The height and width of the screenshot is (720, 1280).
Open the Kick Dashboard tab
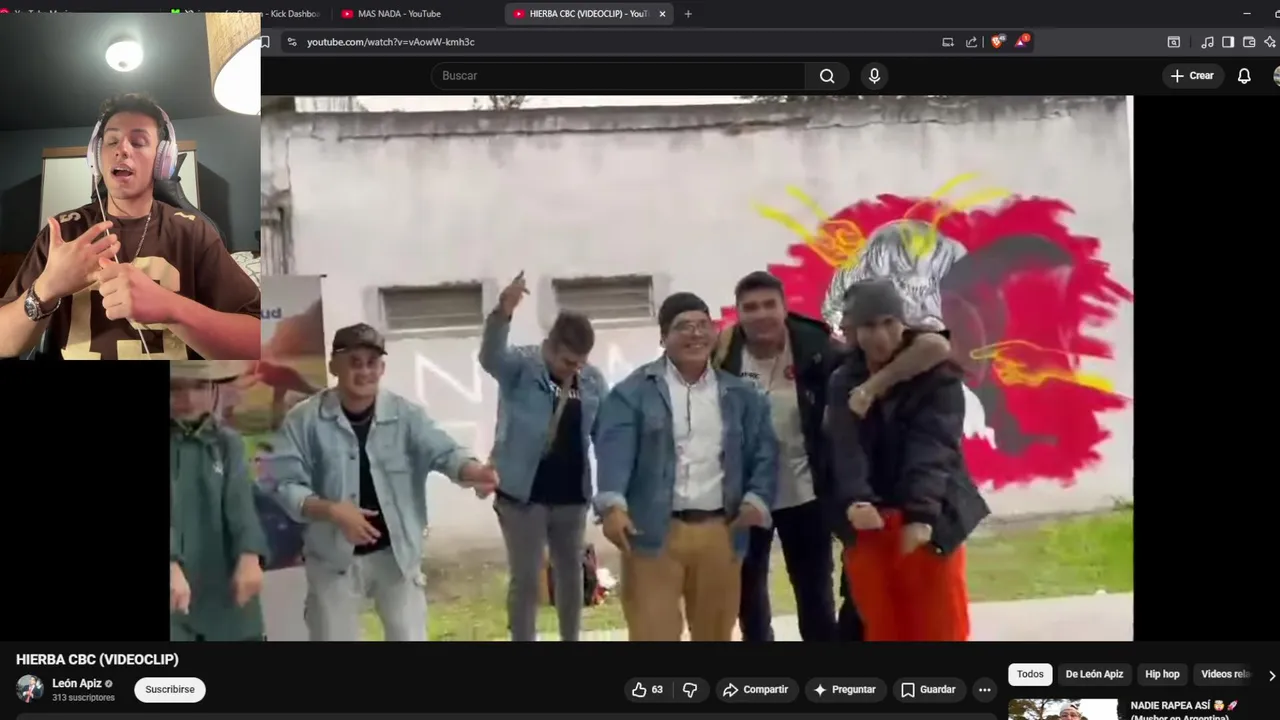click(250, 14)
